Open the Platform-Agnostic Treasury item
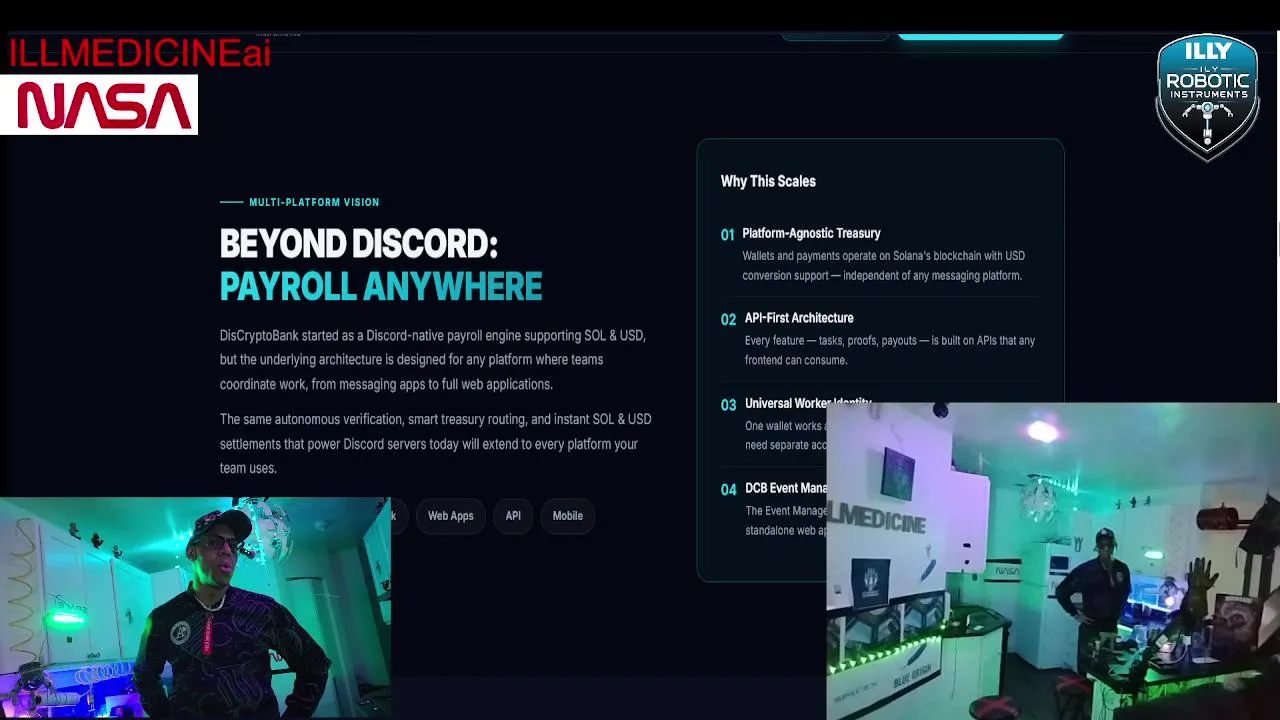The height and width of the screenshot is (720, 1280). pos(811,233)
